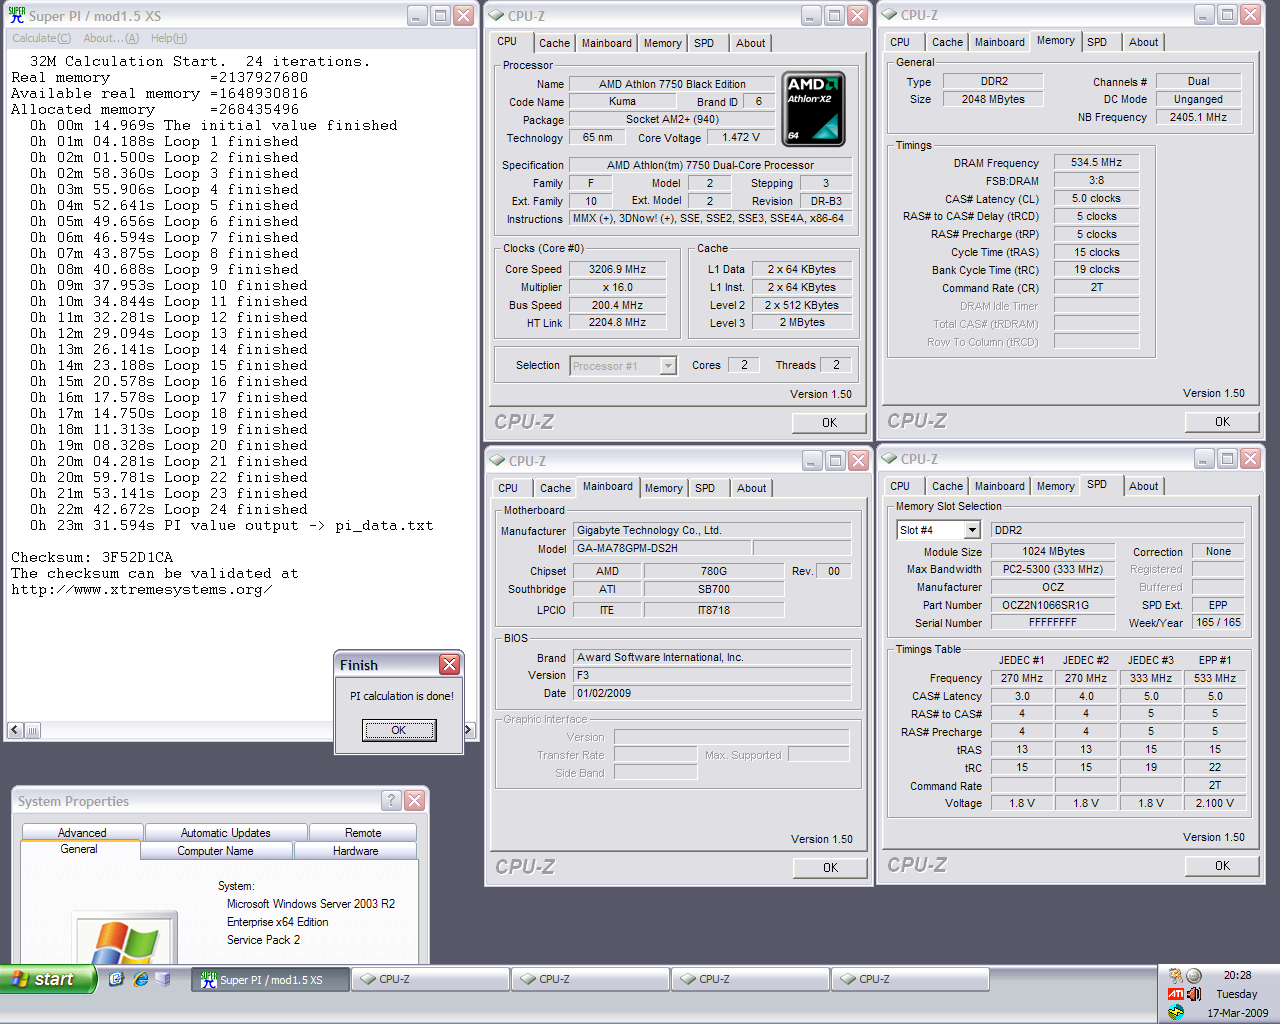Click the EPP #1 voltage 2.100 V cell
Viewport: 1280px width, 1024px height.
(1214, 803)
